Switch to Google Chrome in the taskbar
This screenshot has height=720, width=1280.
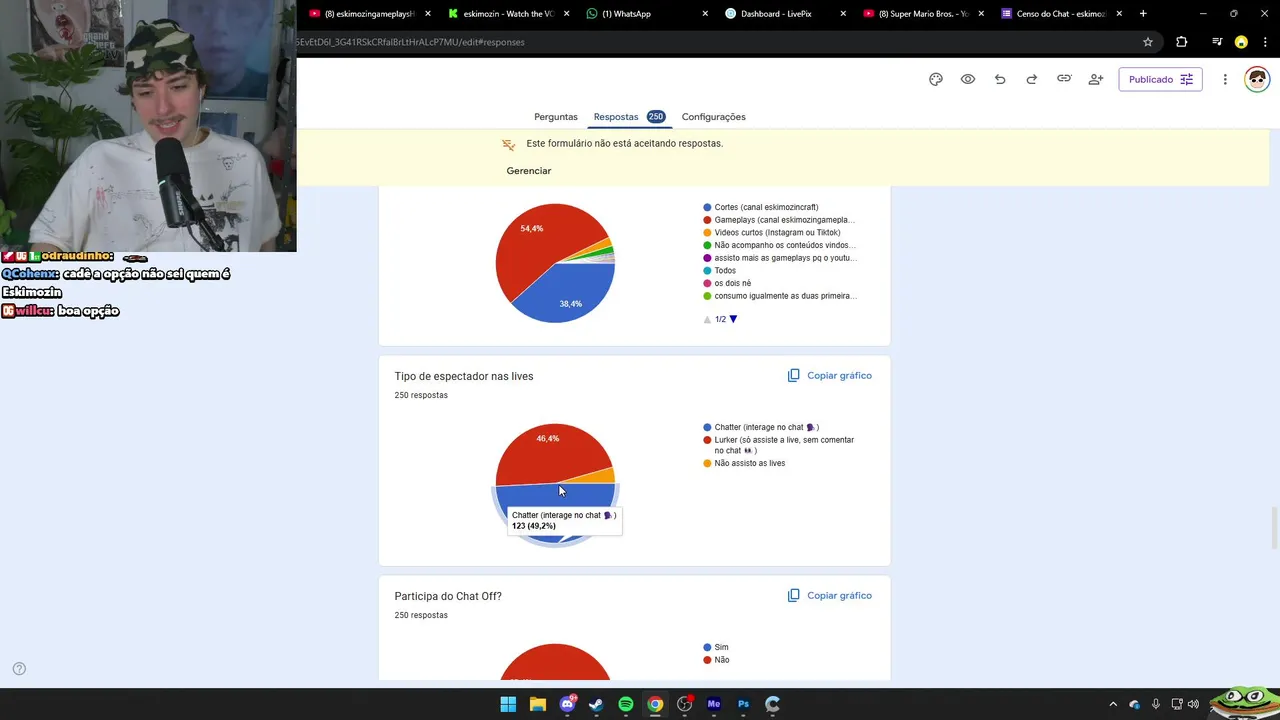click(655, 704)
